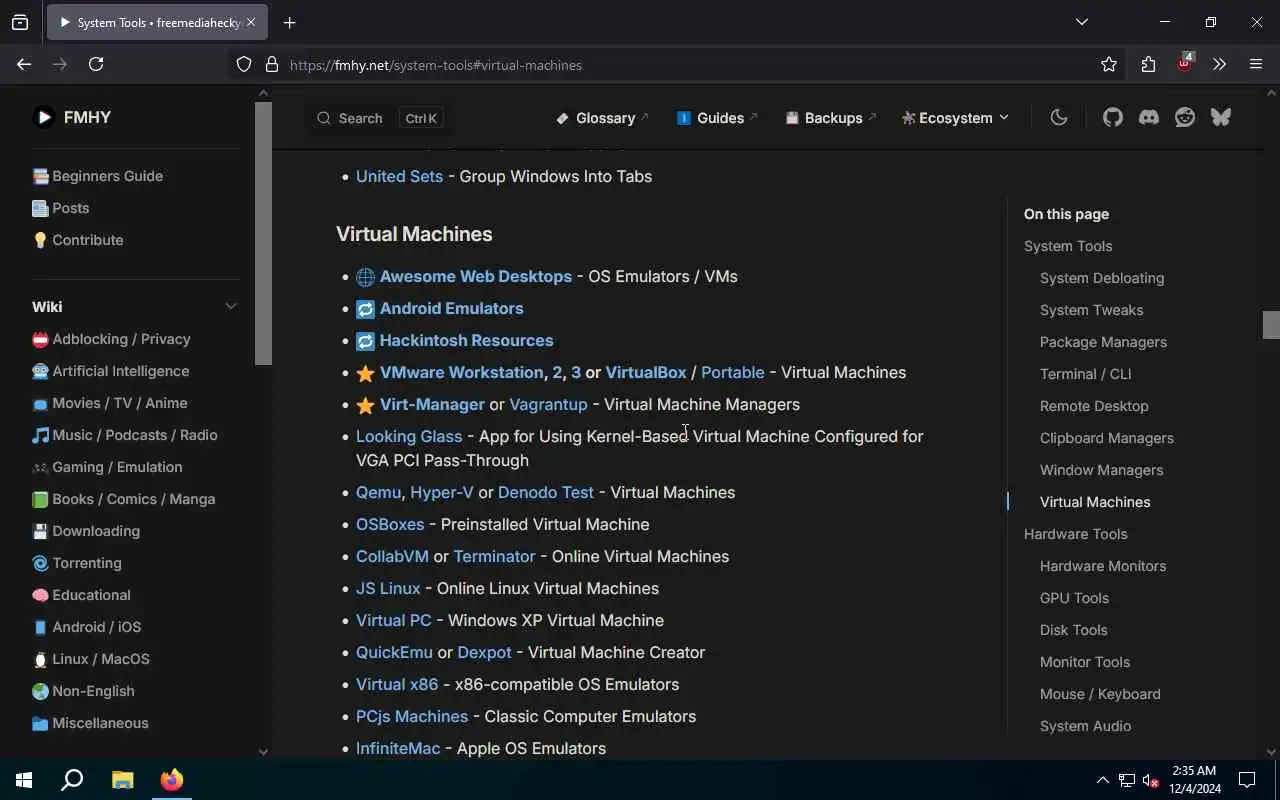Click the sidebar scrollbar thumb
1280x800 pixels.
coord(264,234)
